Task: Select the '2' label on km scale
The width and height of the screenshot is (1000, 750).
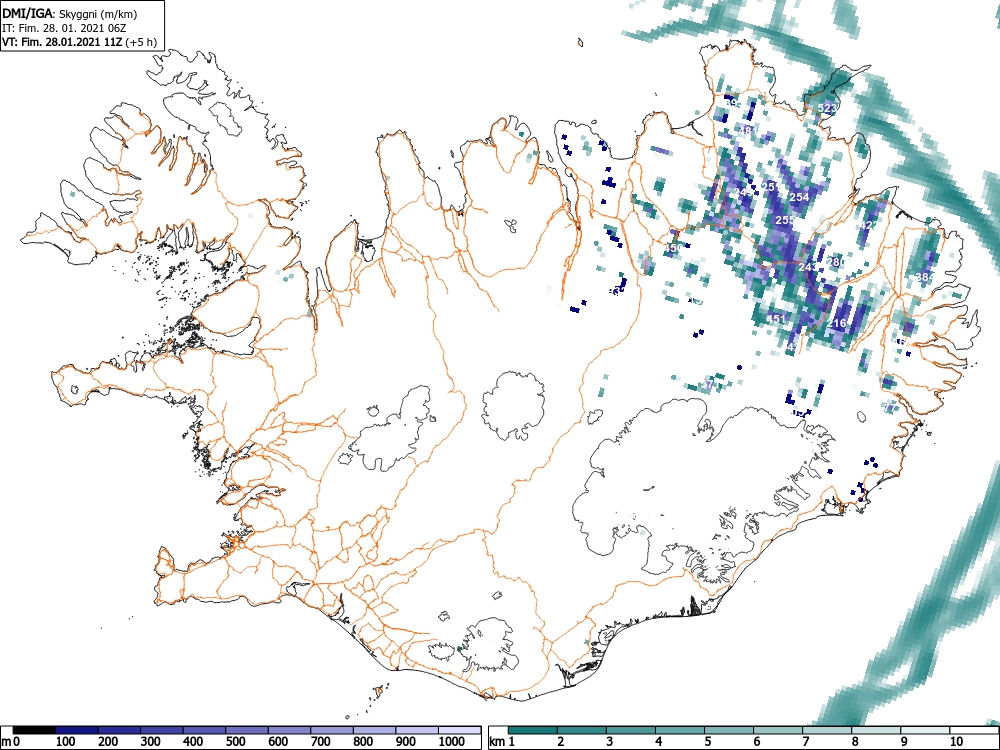Action: click(x=561, y=742)
